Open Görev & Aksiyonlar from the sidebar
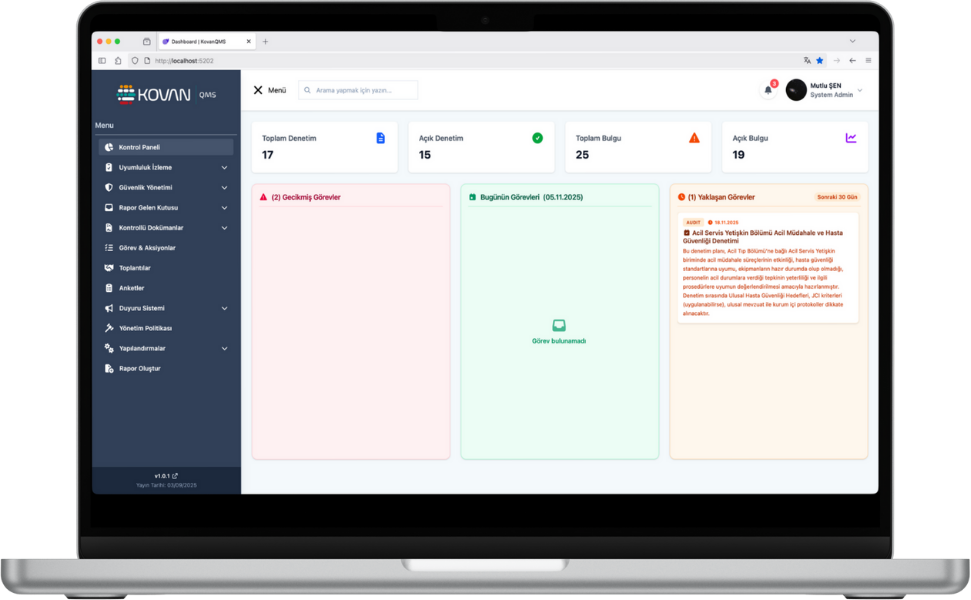 coord(147,248)
